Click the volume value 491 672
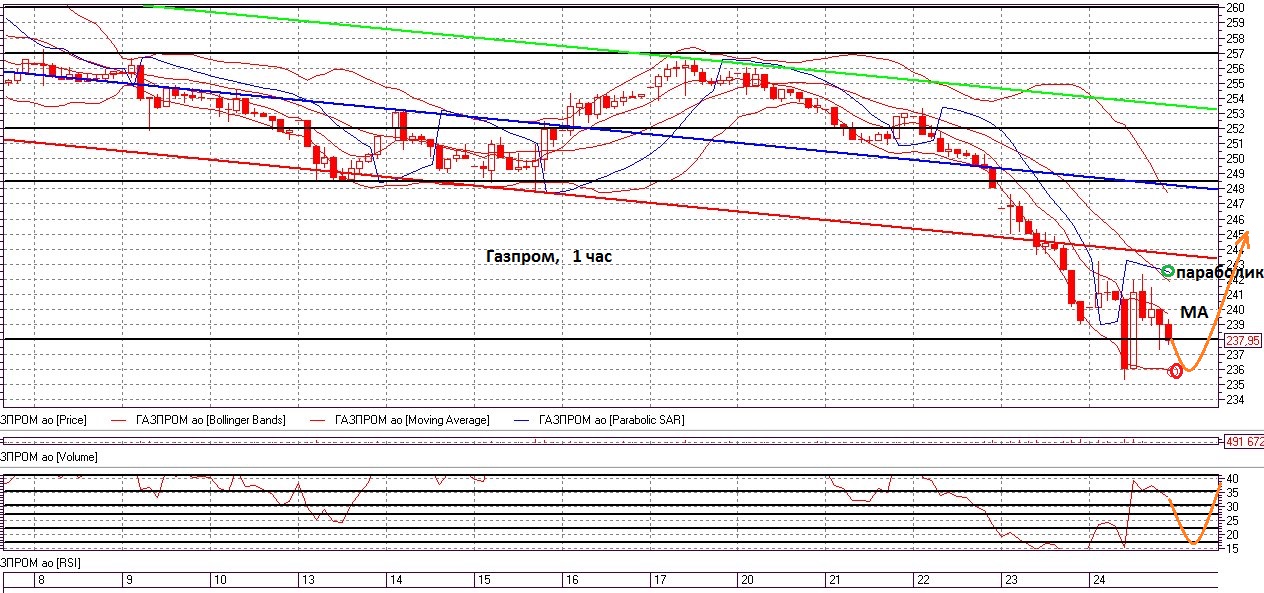The image size is (1264, 593). [x=1245, y=441]
